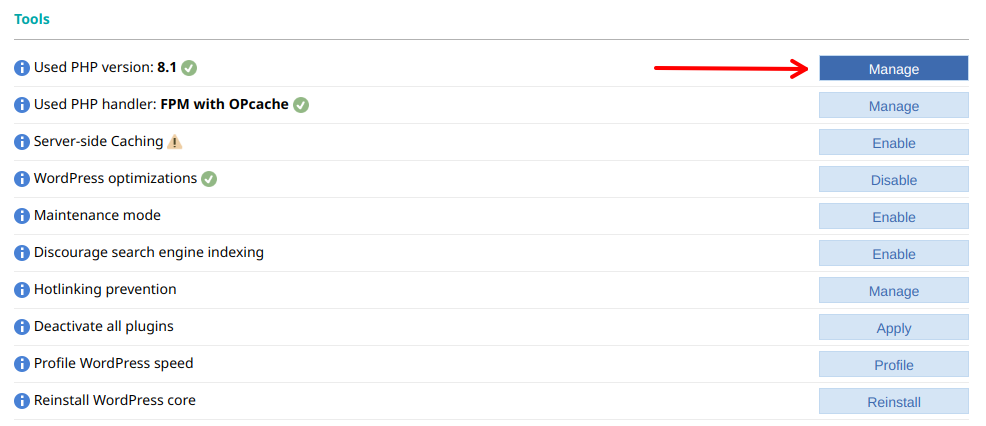
Task: Open info icon for Deactivate all plugins
Action: [22, 327]
